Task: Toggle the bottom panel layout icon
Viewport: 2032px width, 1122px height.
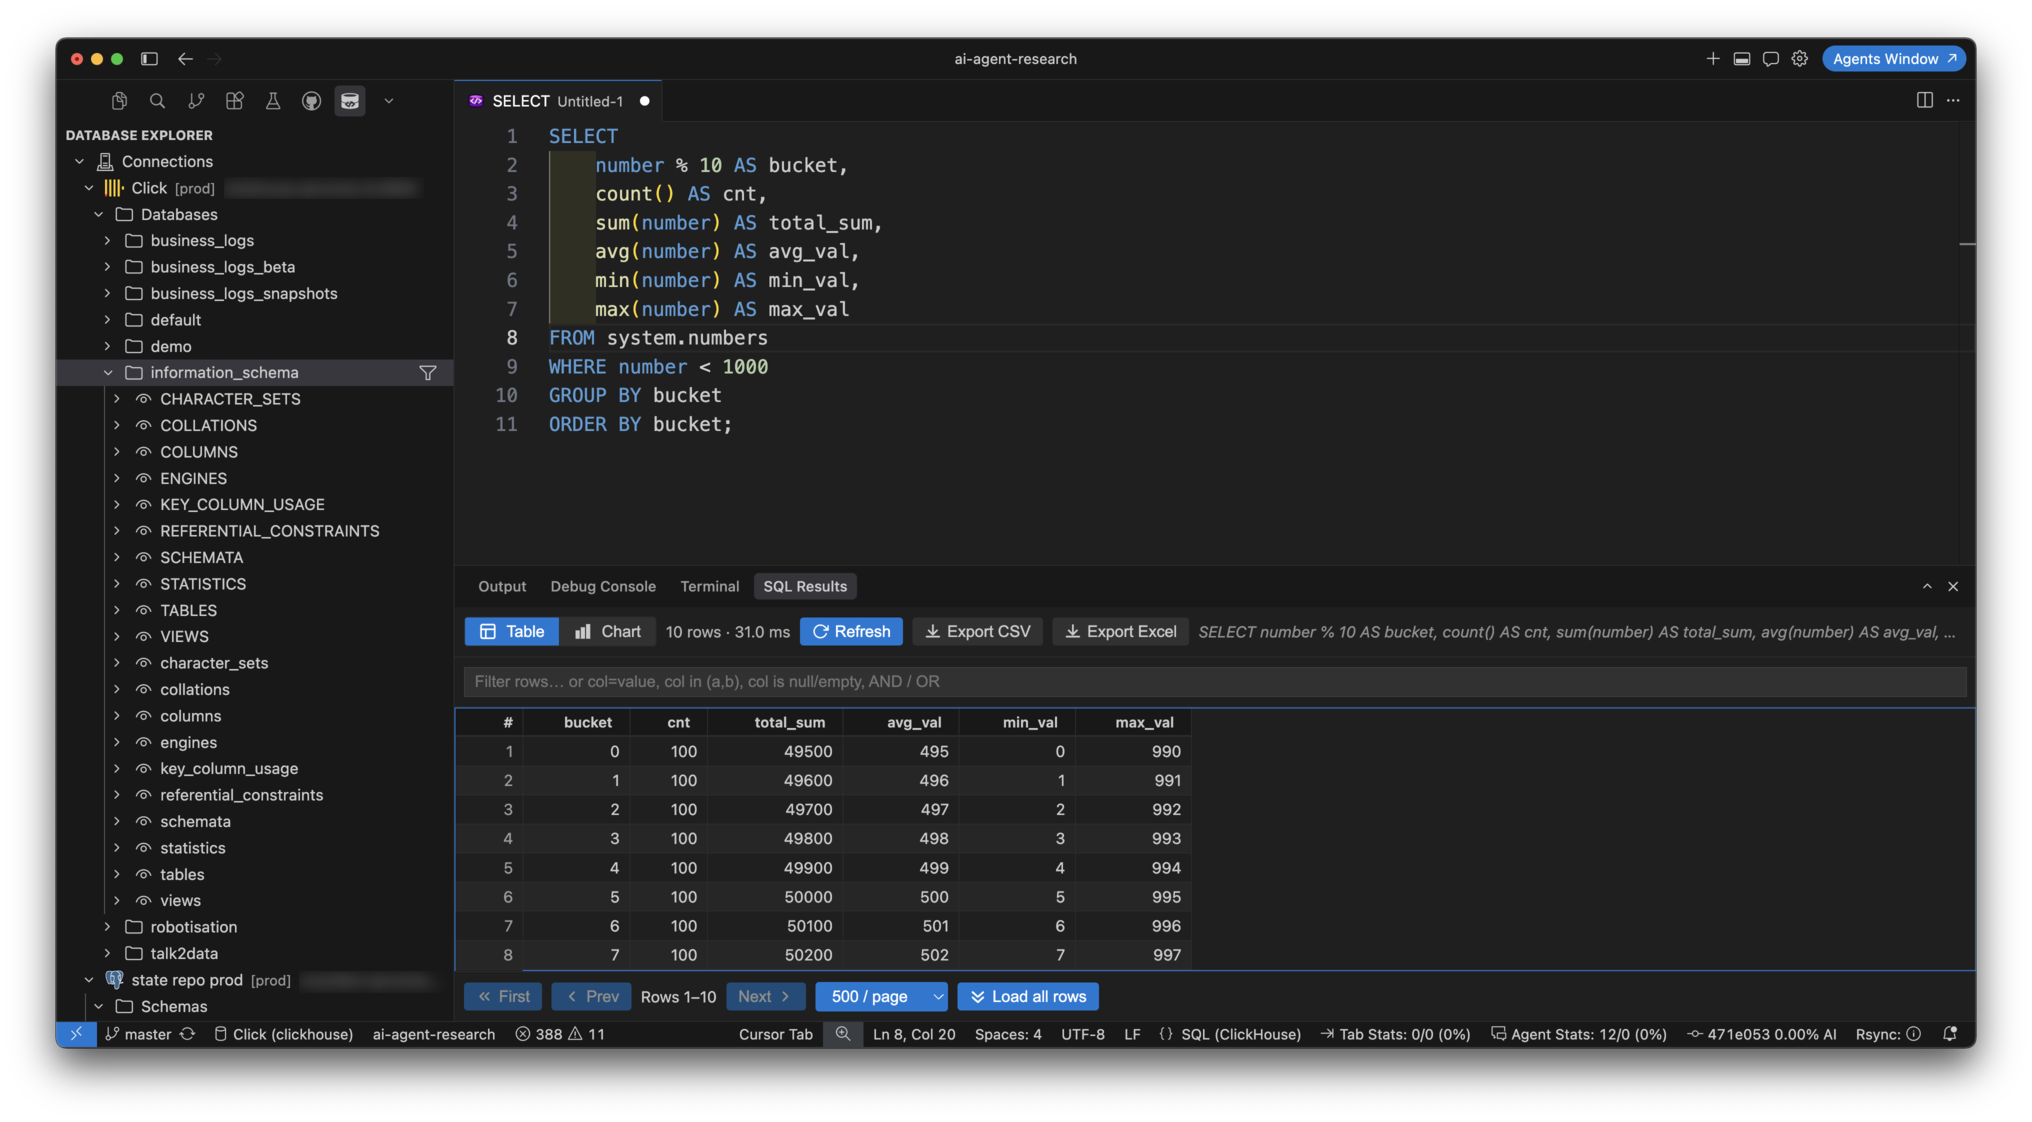Action: coord(1742,59)
